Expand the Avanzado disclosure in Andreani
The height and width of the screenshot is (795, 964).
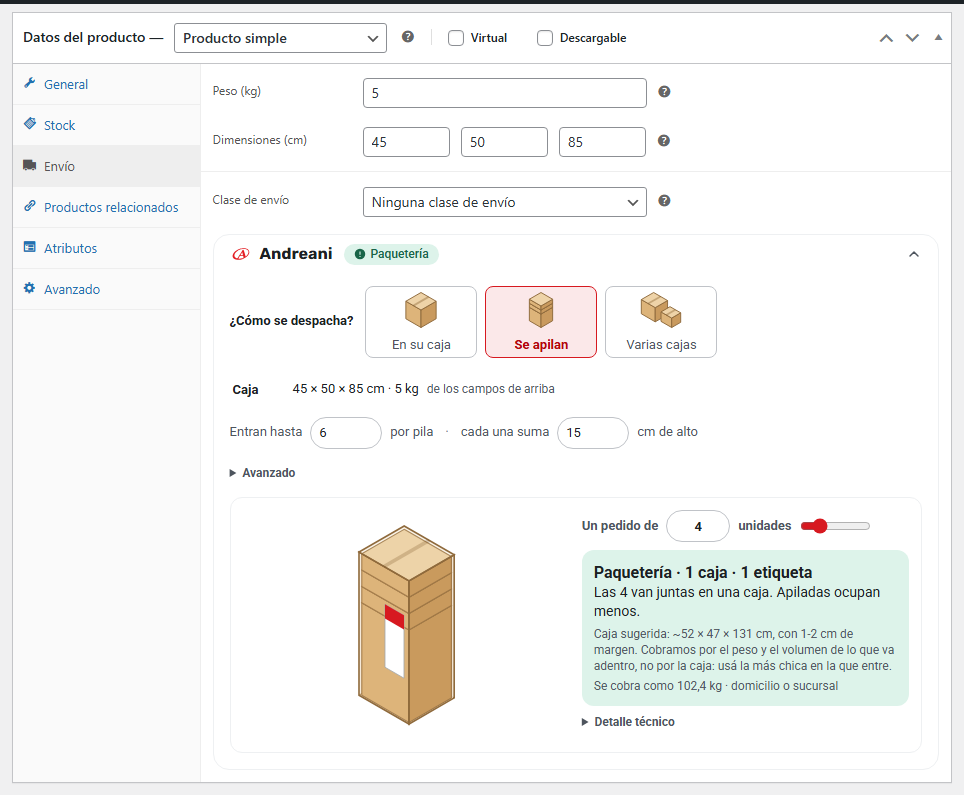263,473
